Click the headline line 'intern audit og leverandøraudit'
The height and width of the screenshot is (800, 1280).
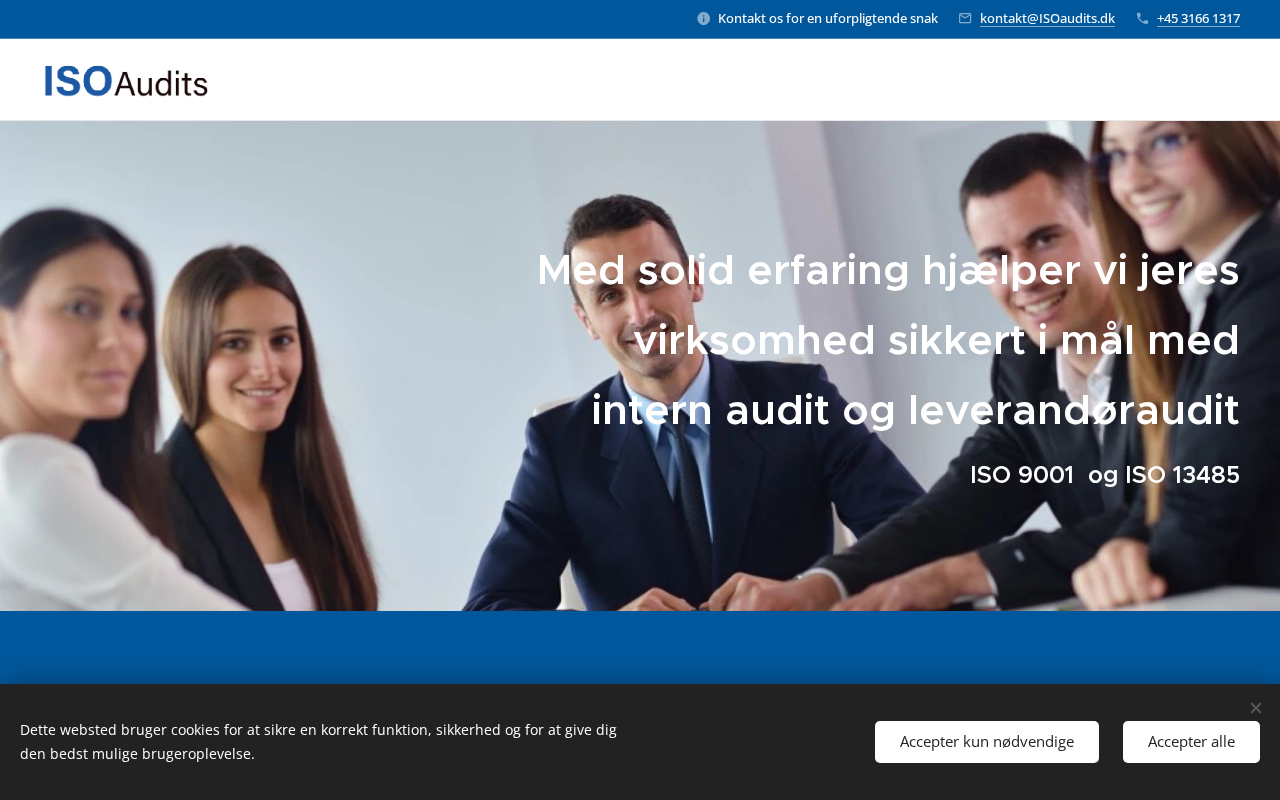pos(915,410)
